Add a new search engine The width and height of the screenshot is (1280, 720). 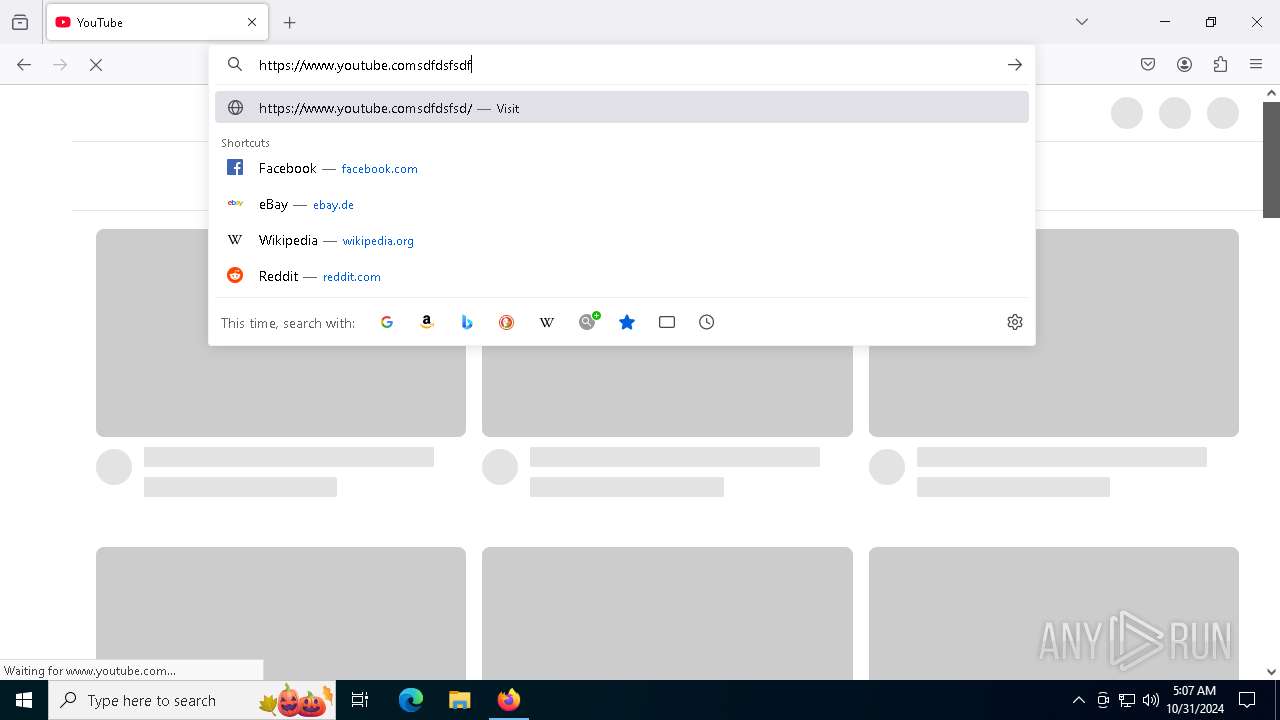click(588, 321)
